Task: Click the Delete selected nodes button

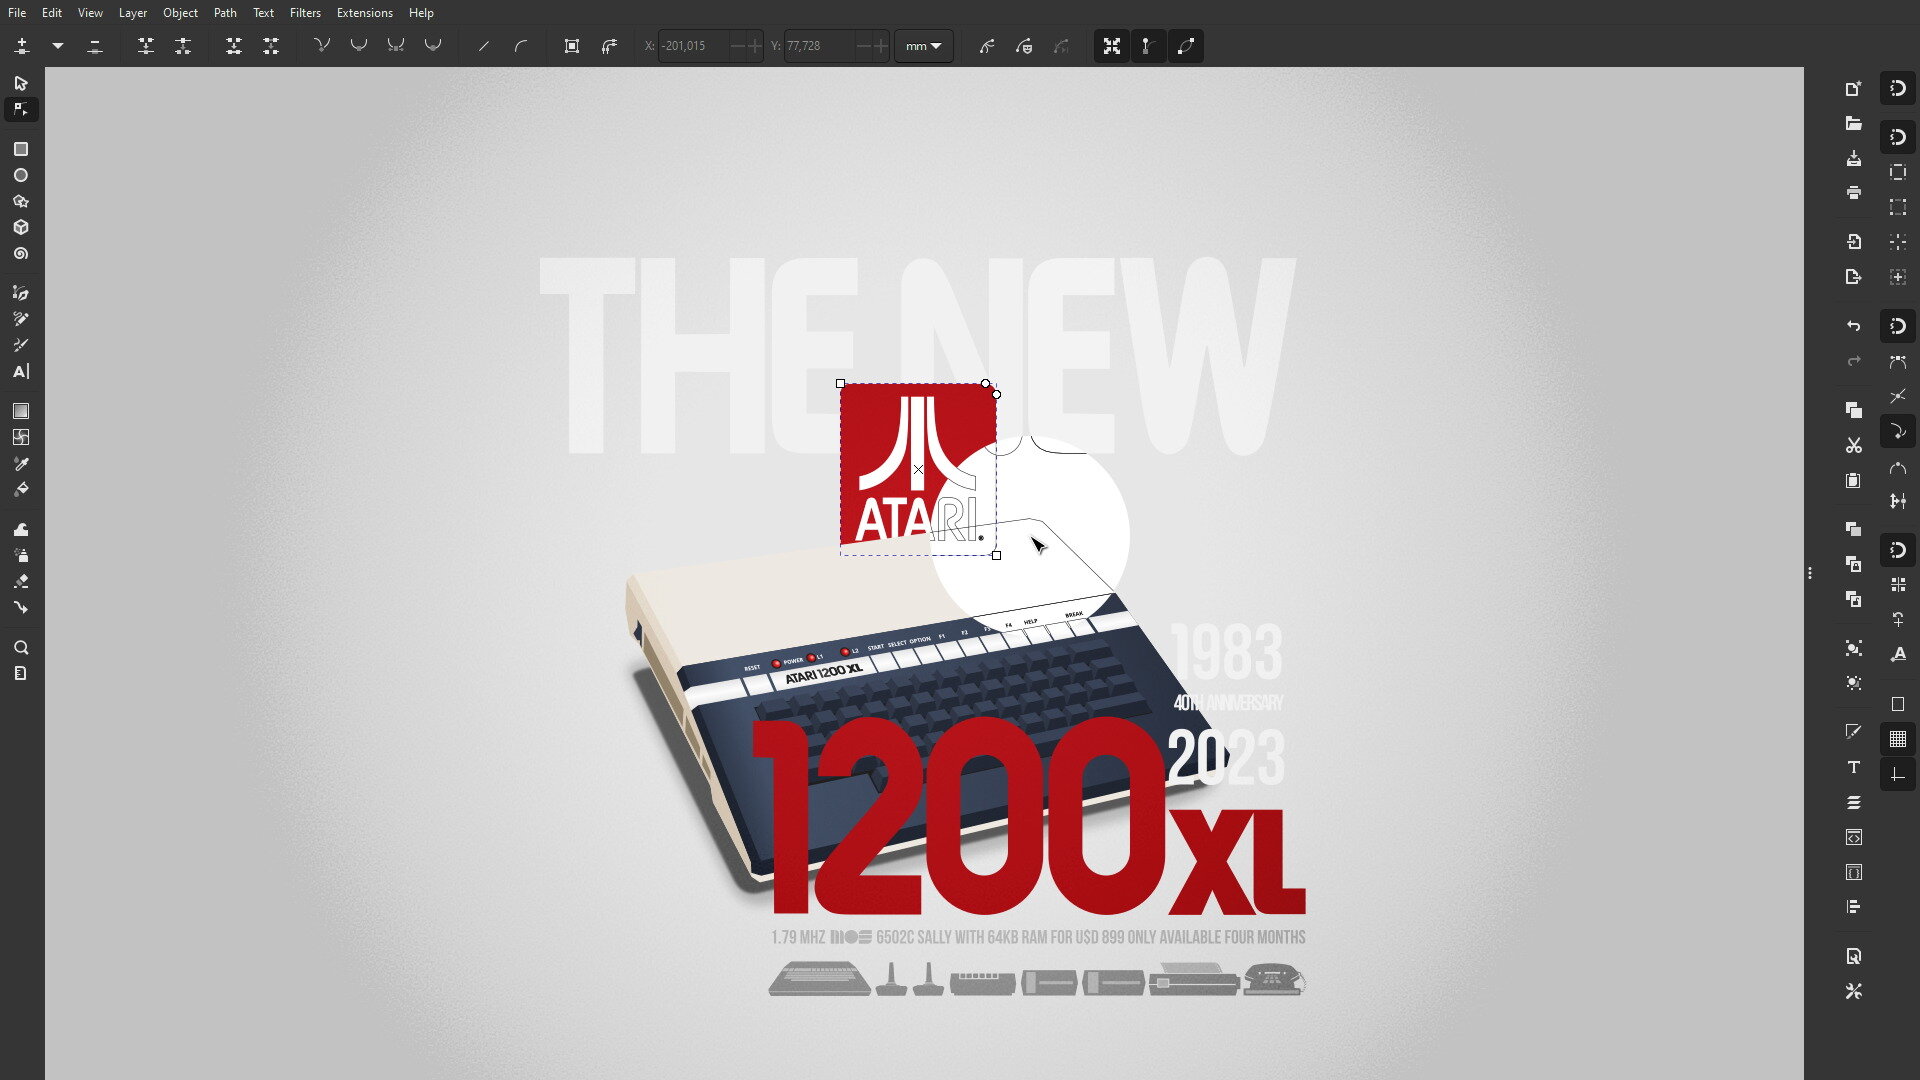Action: 95,46
